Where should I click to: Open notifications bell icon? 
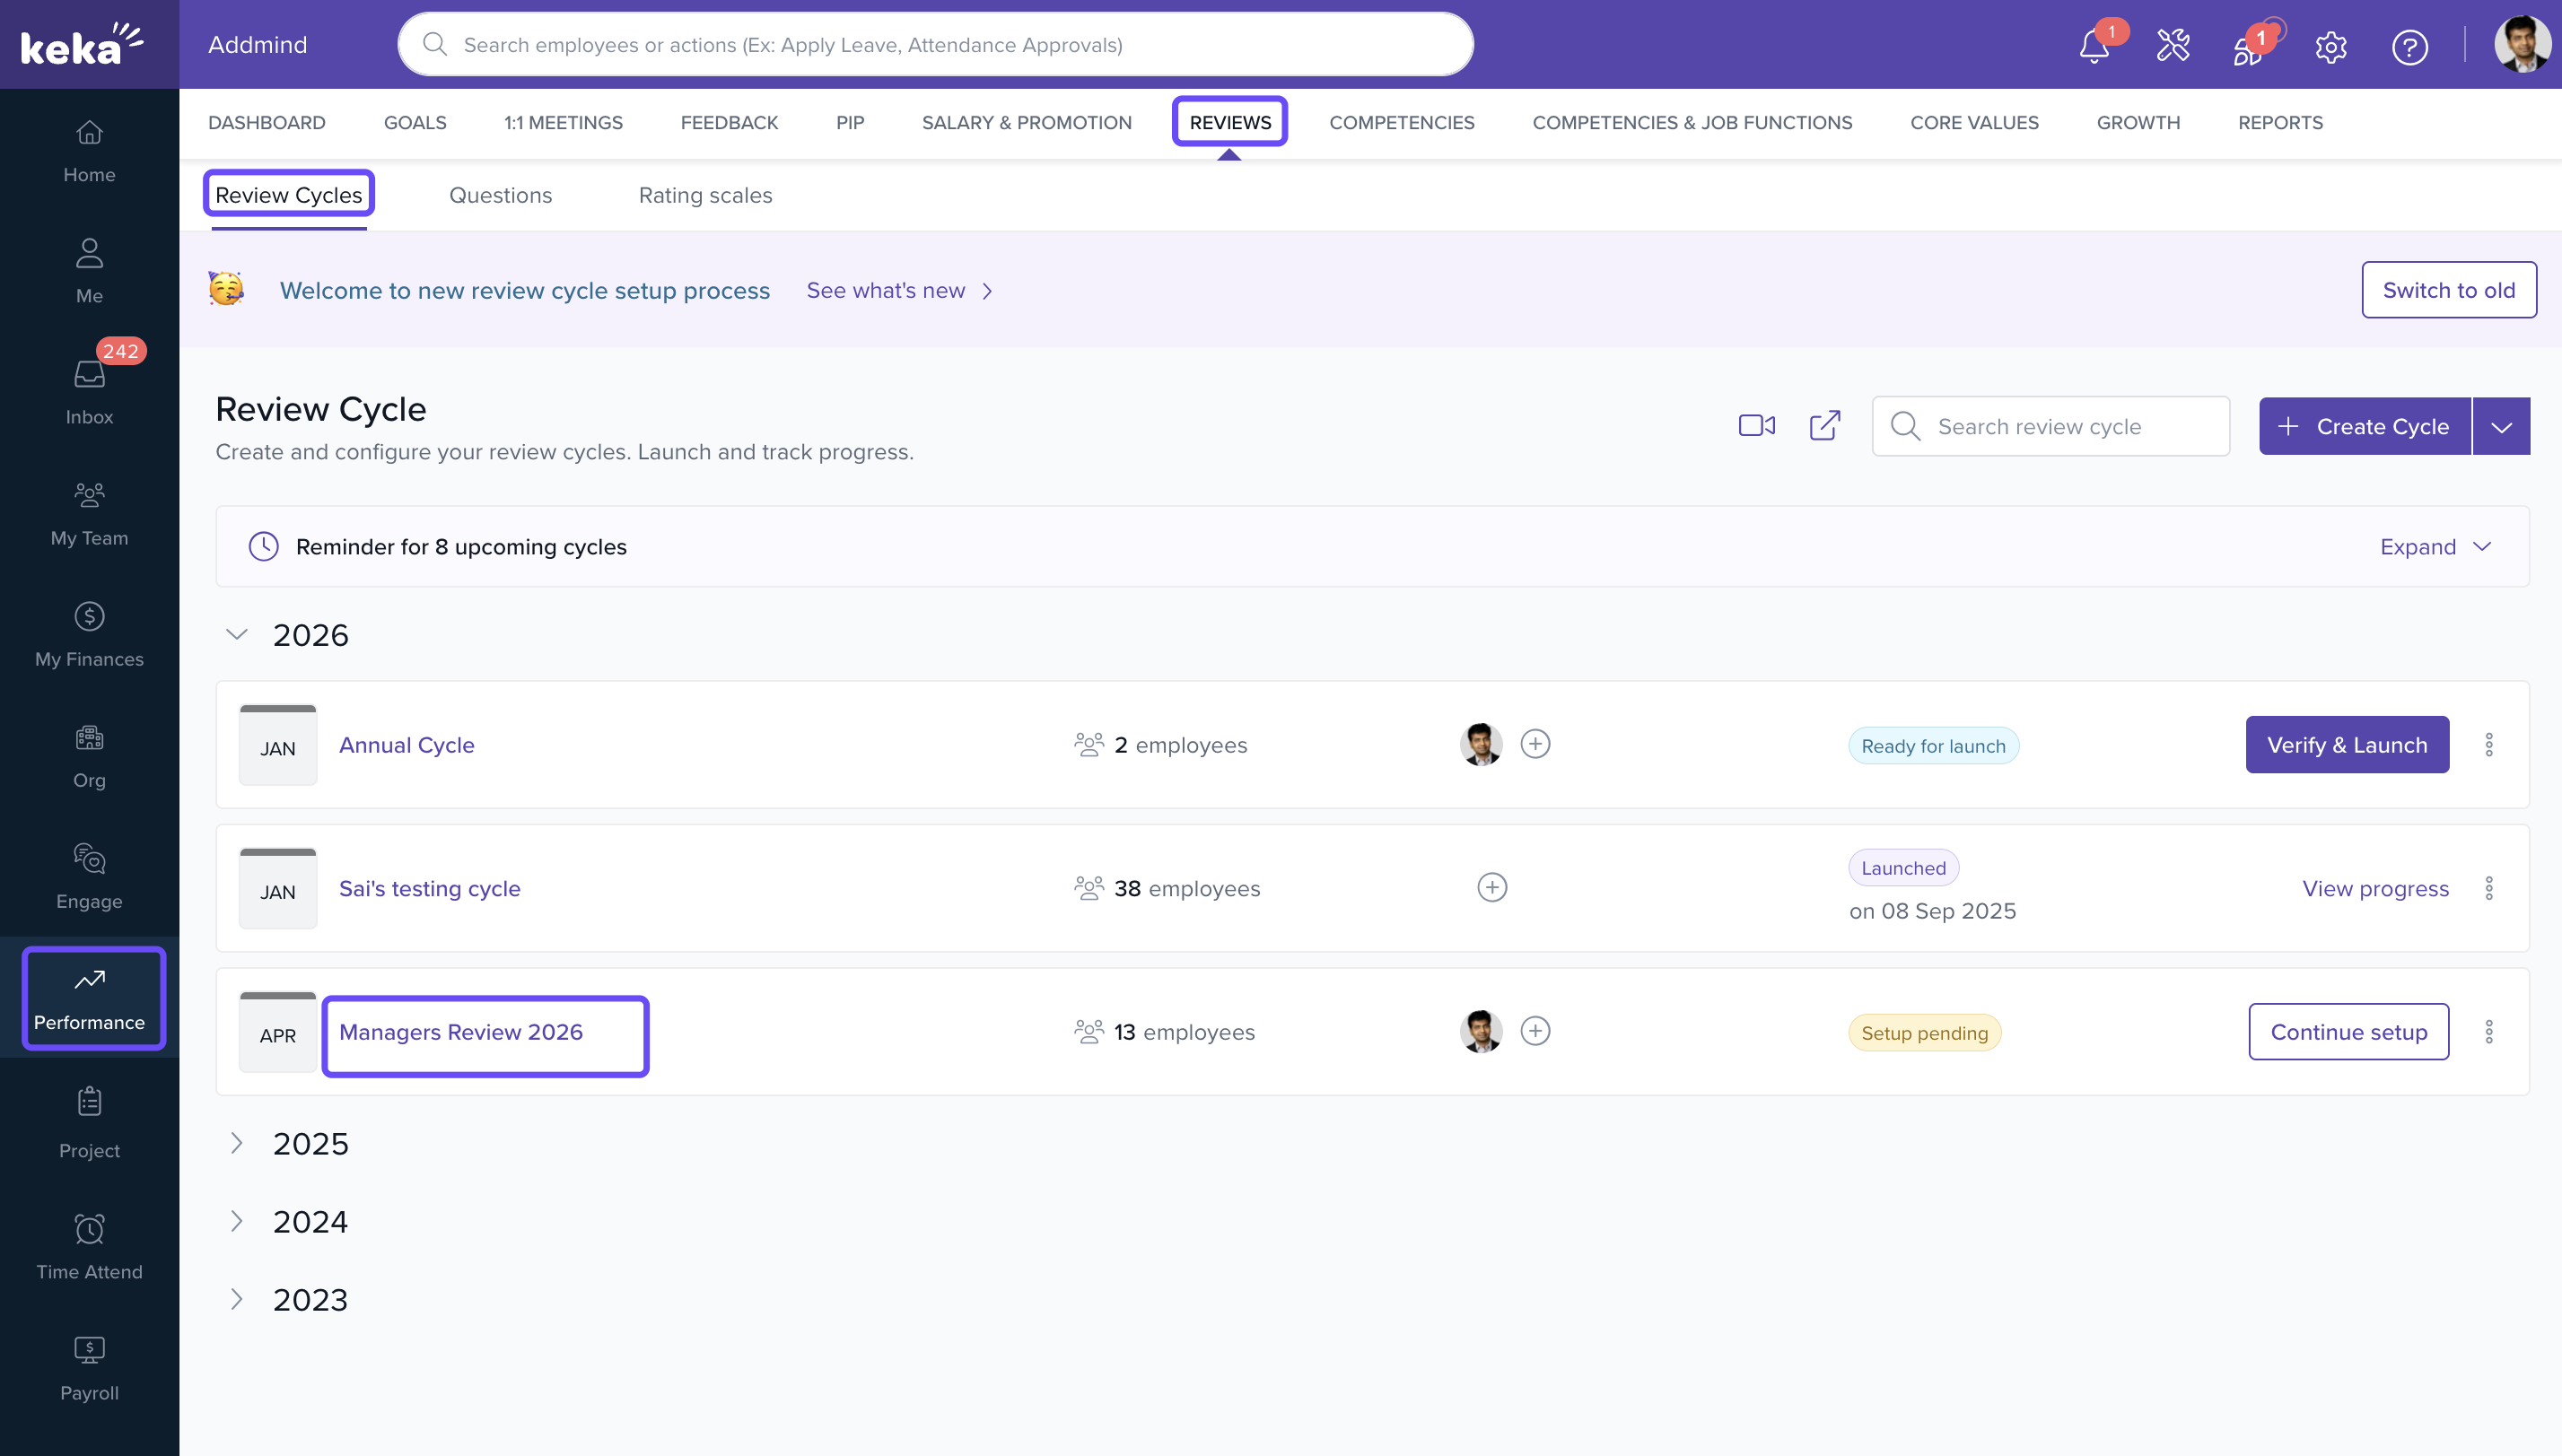(2093, 46)
